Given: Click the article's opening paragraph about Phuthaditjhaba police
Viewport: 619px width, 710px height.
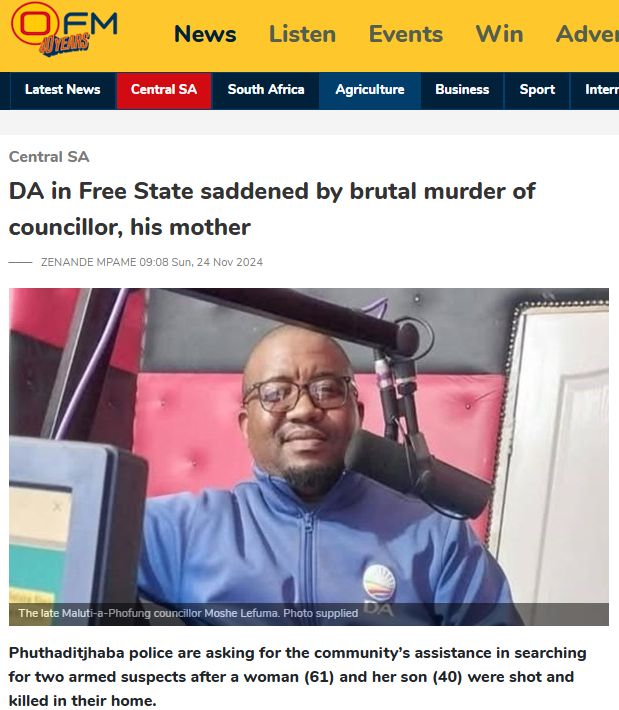Looking at the screenshot, I should (298, 676).
